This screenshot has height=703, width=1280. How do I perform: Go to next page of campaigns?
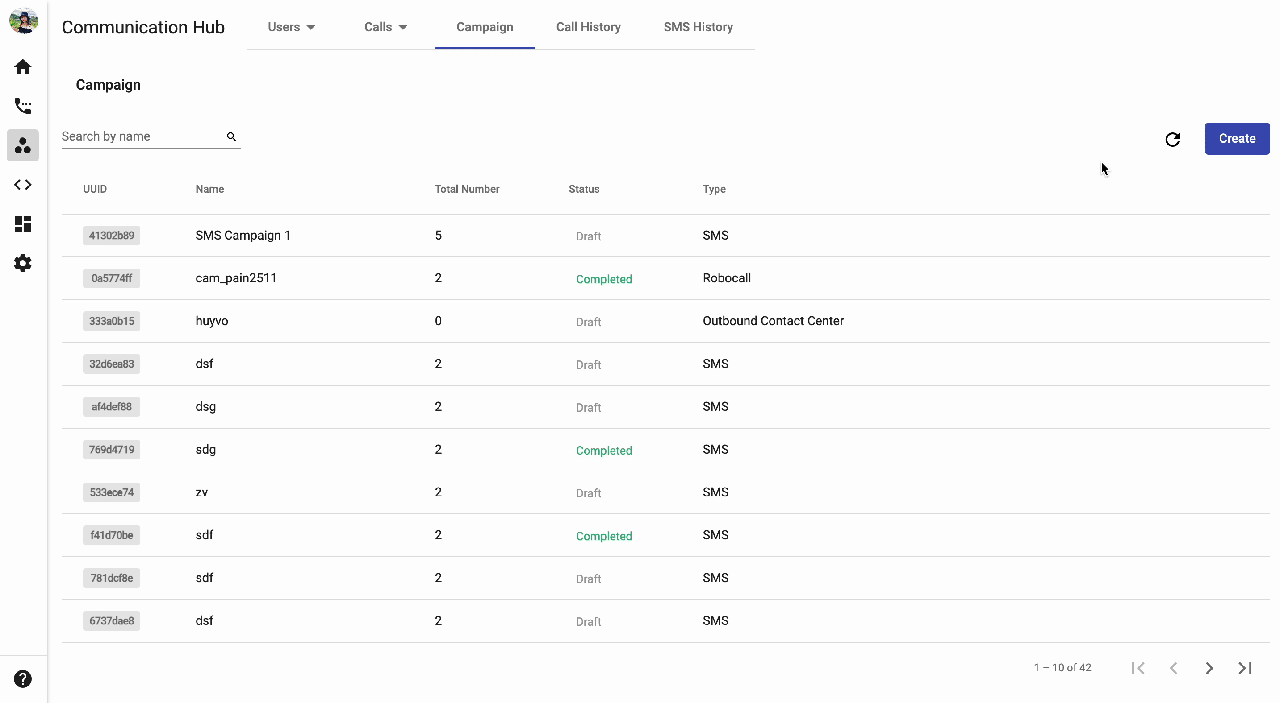1209,668
